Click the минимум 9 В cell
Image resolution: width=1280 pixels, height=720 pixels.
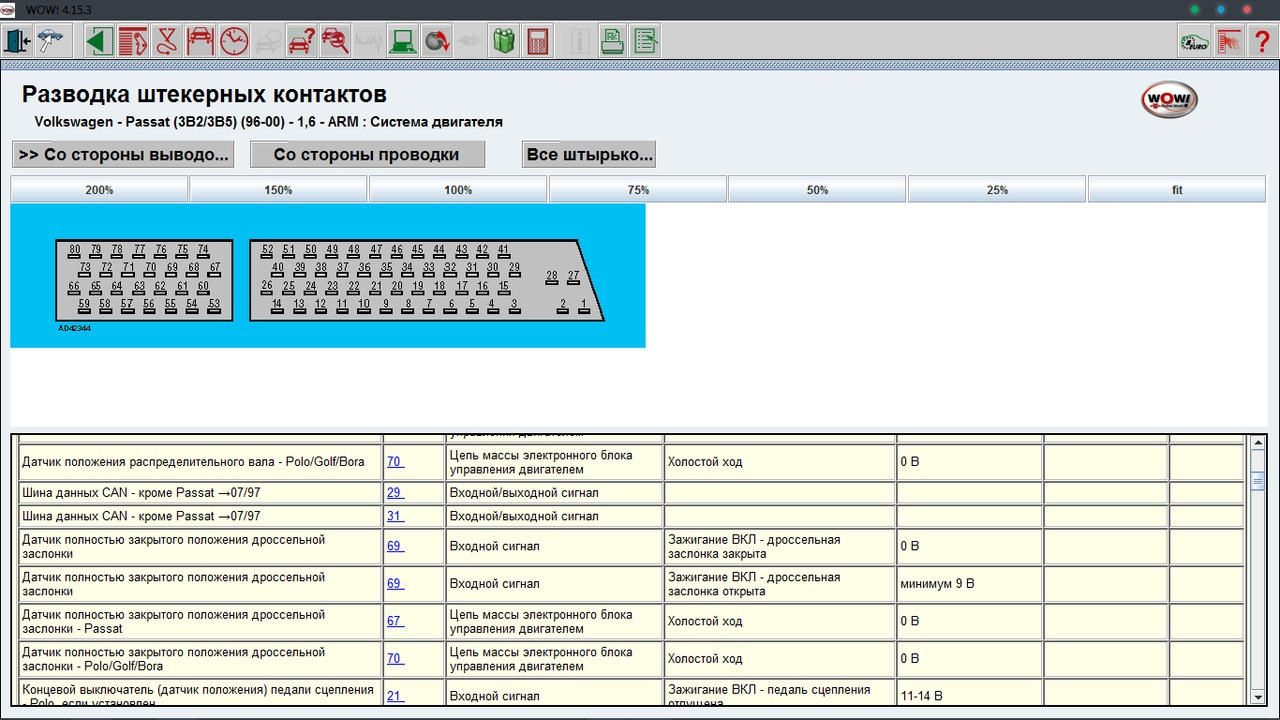click(x=969, y=583)
